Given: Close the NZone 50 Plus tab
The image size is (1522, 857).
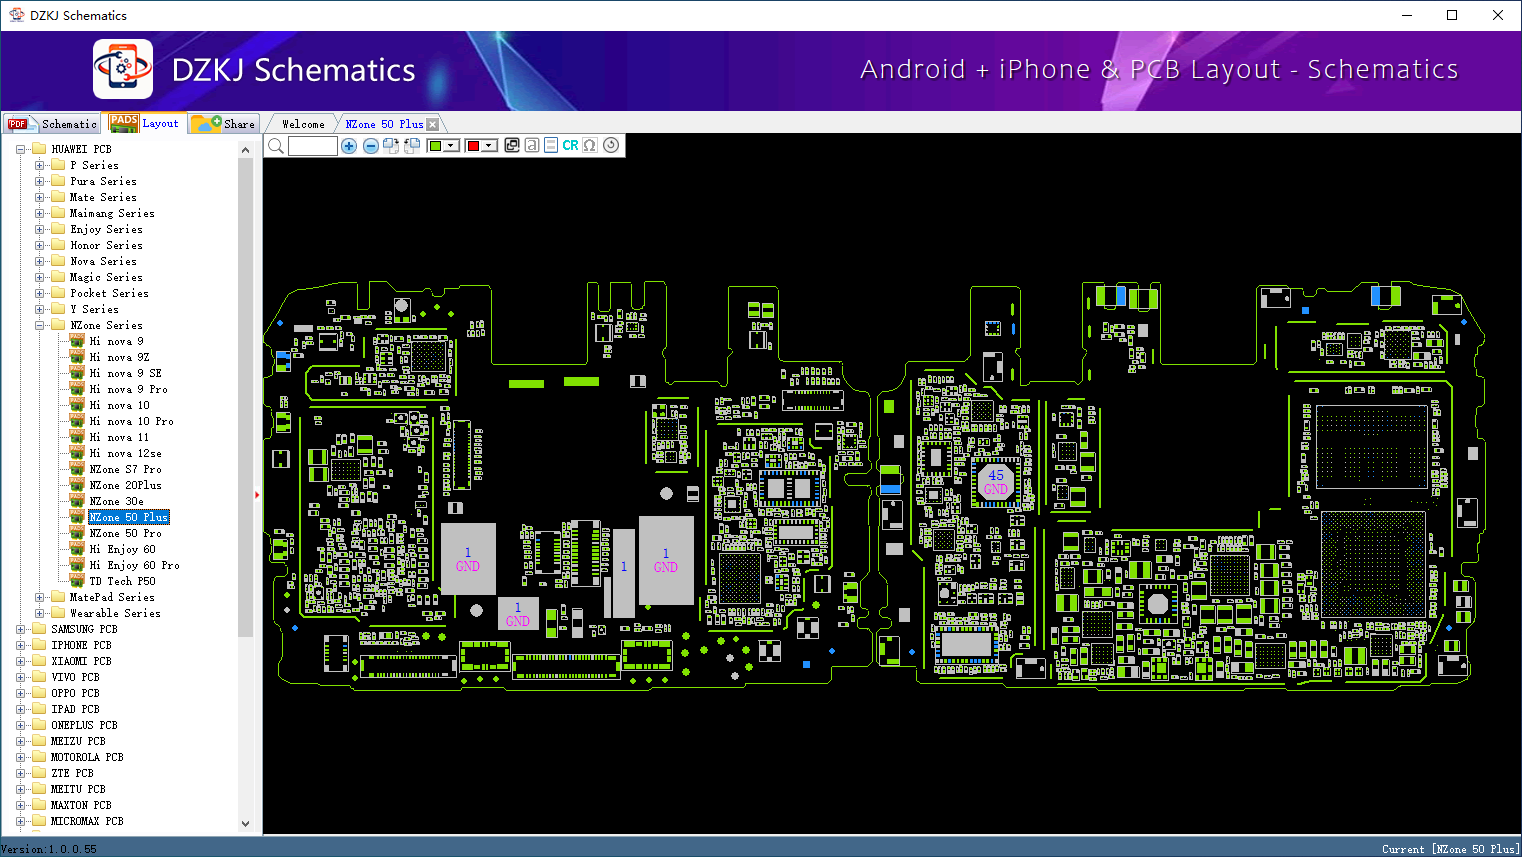Looking at the screenshot, I should coord(433,124).
